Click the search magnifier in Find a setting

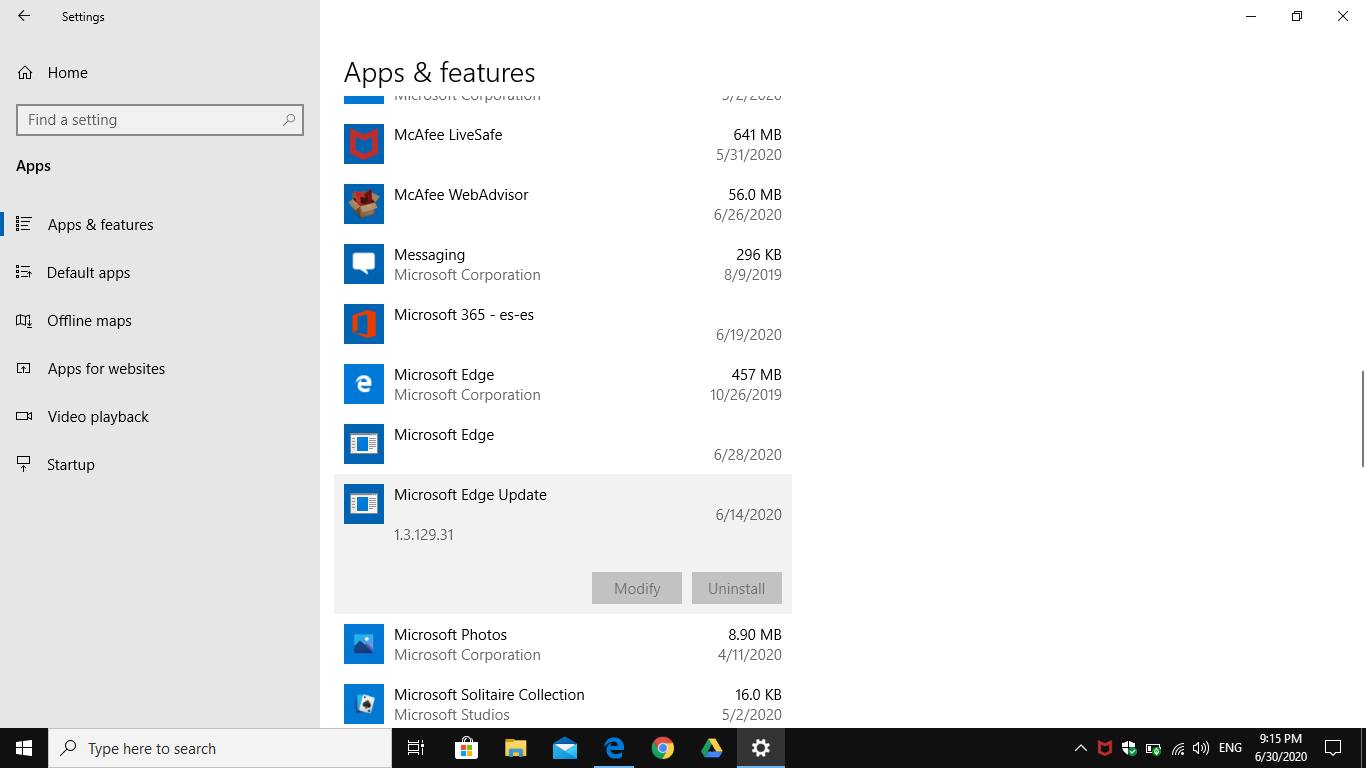coord(289,119)
